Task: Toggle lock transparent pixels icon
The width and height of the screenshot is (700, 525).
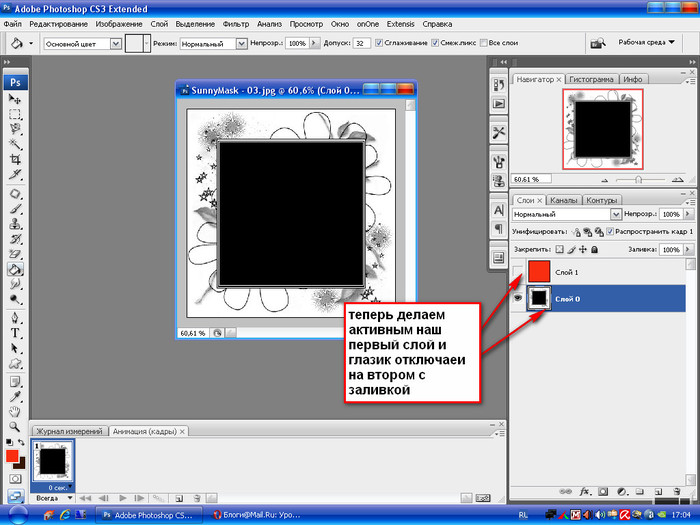Action: tap(559, 250)
